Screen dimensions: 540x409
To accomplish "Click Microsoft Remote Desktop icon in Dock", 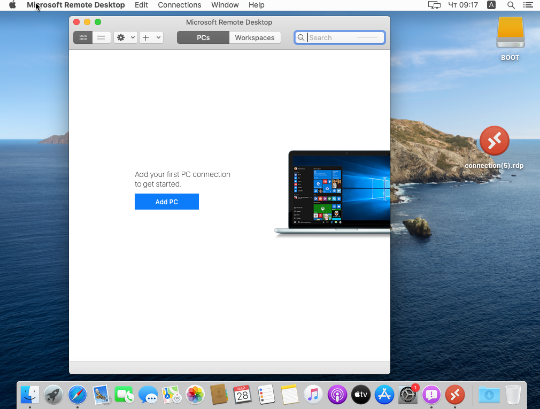I will coord(455,395).
